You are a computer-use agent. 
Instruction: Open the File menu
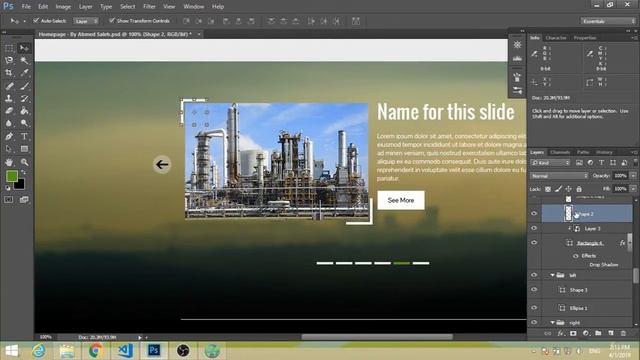26,7
